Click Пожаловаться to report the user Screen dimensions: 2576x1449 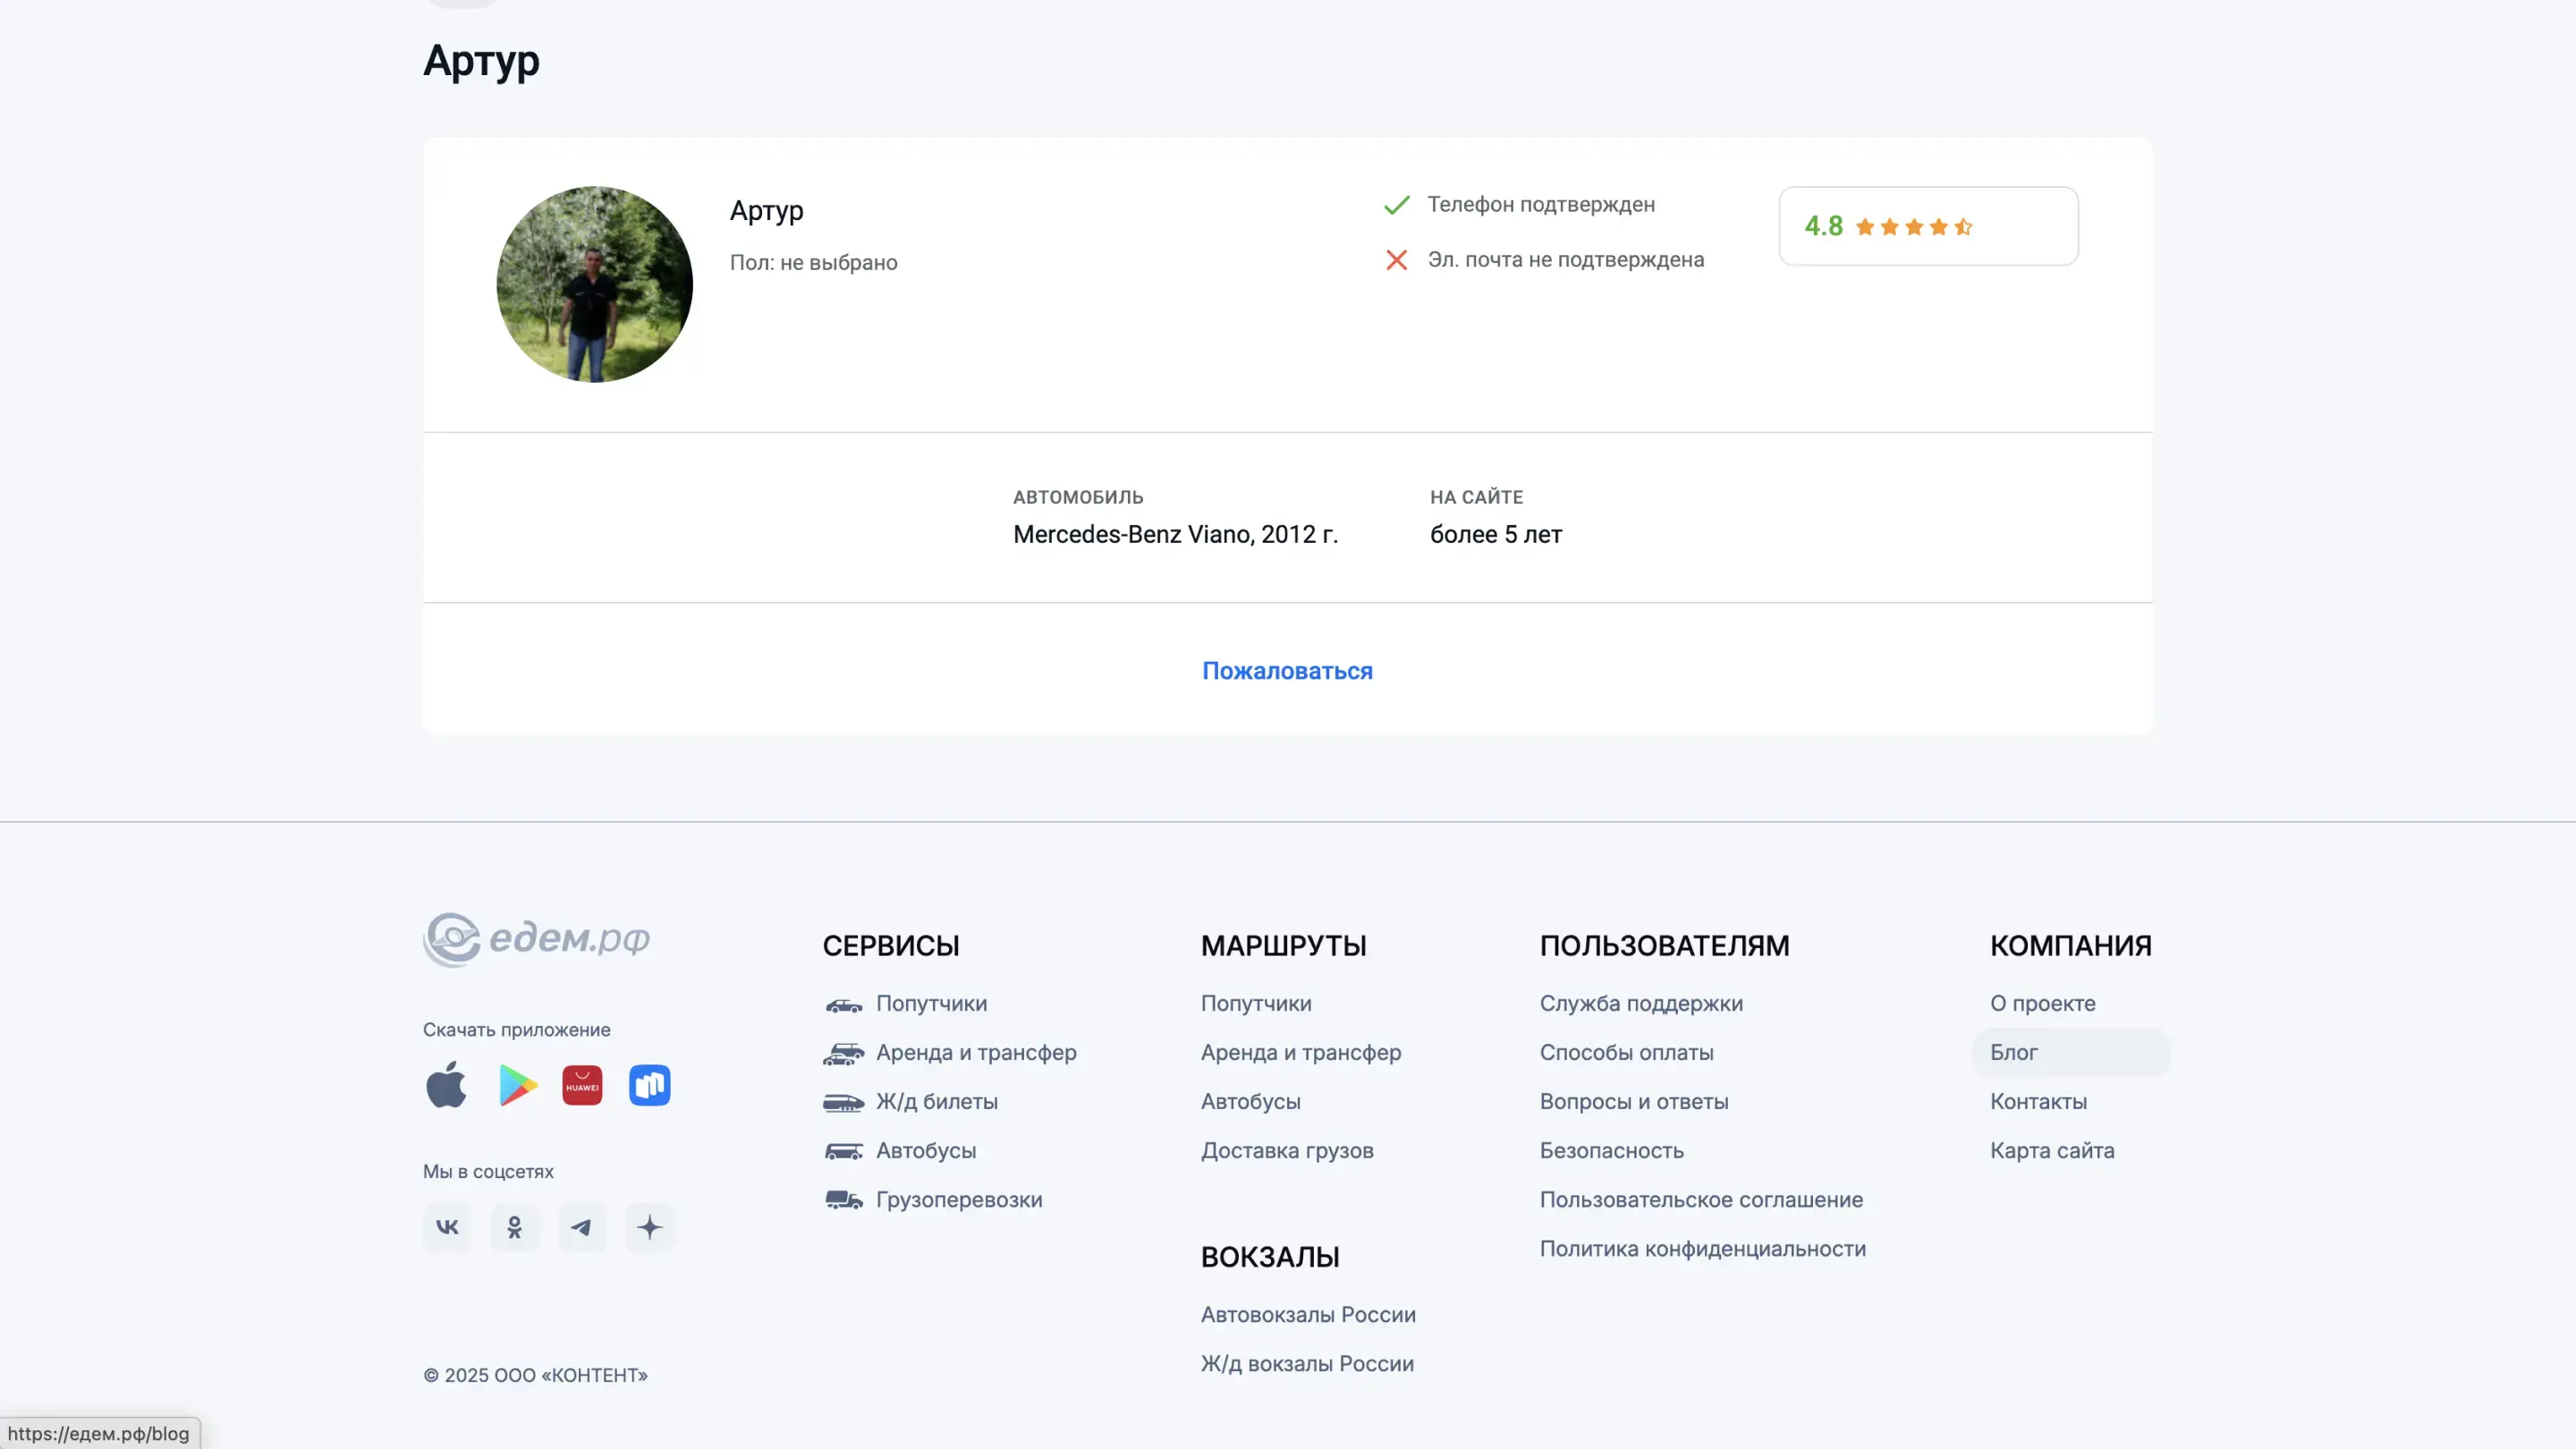(1287, 671)
